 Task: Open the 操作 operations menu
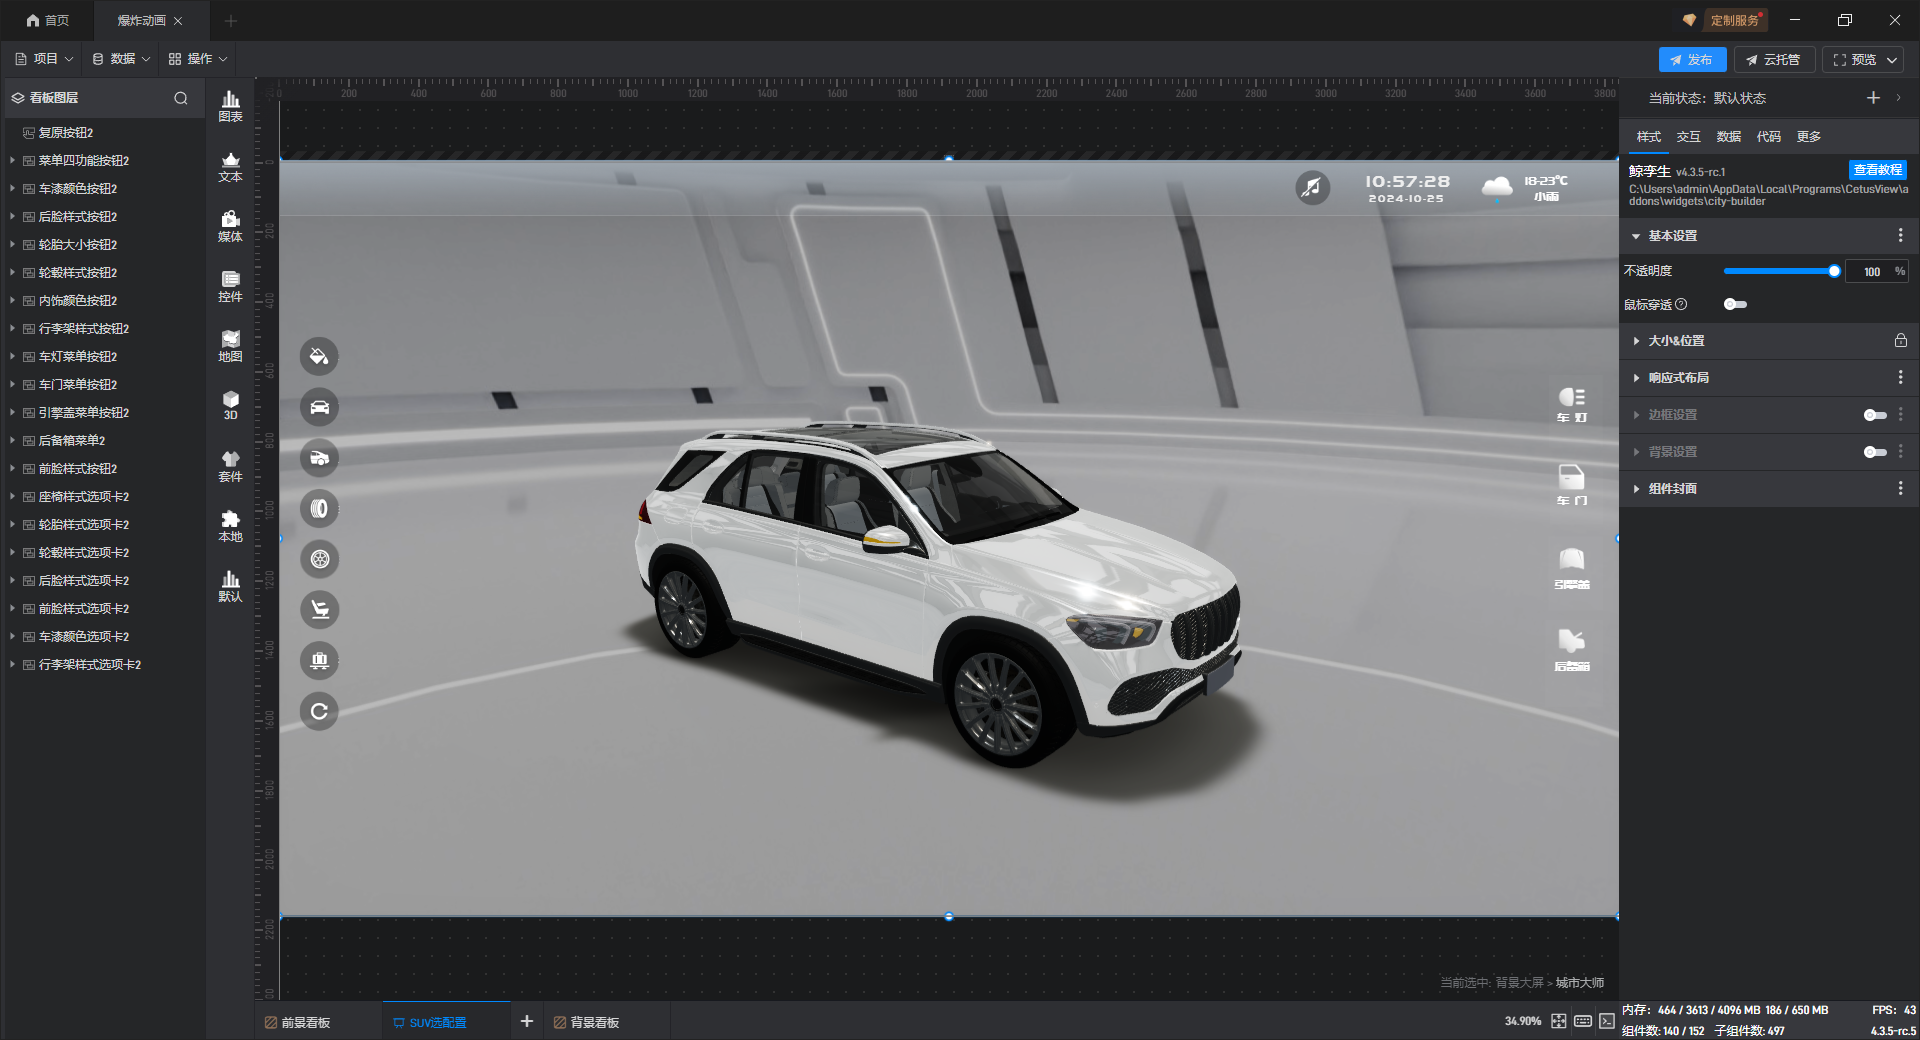click(x=198, y=59)
